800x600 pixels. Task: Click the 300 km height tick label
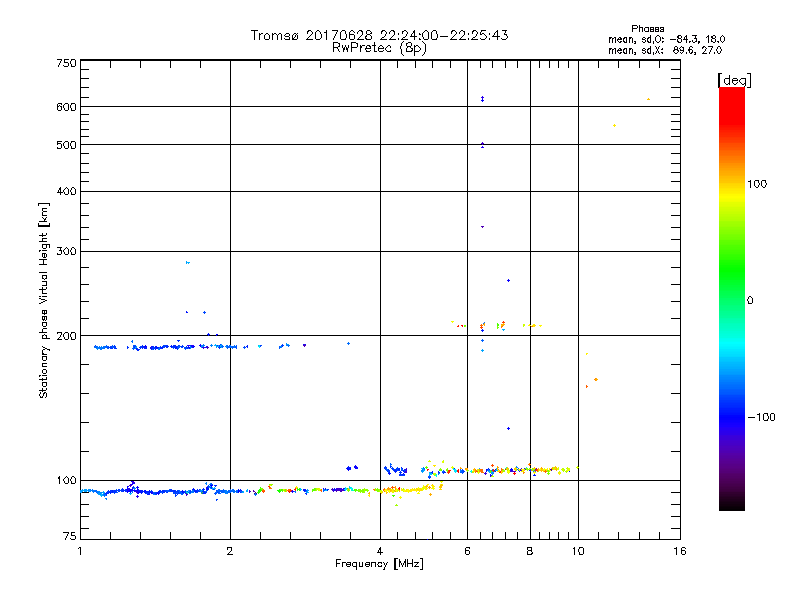coord(66,251)
